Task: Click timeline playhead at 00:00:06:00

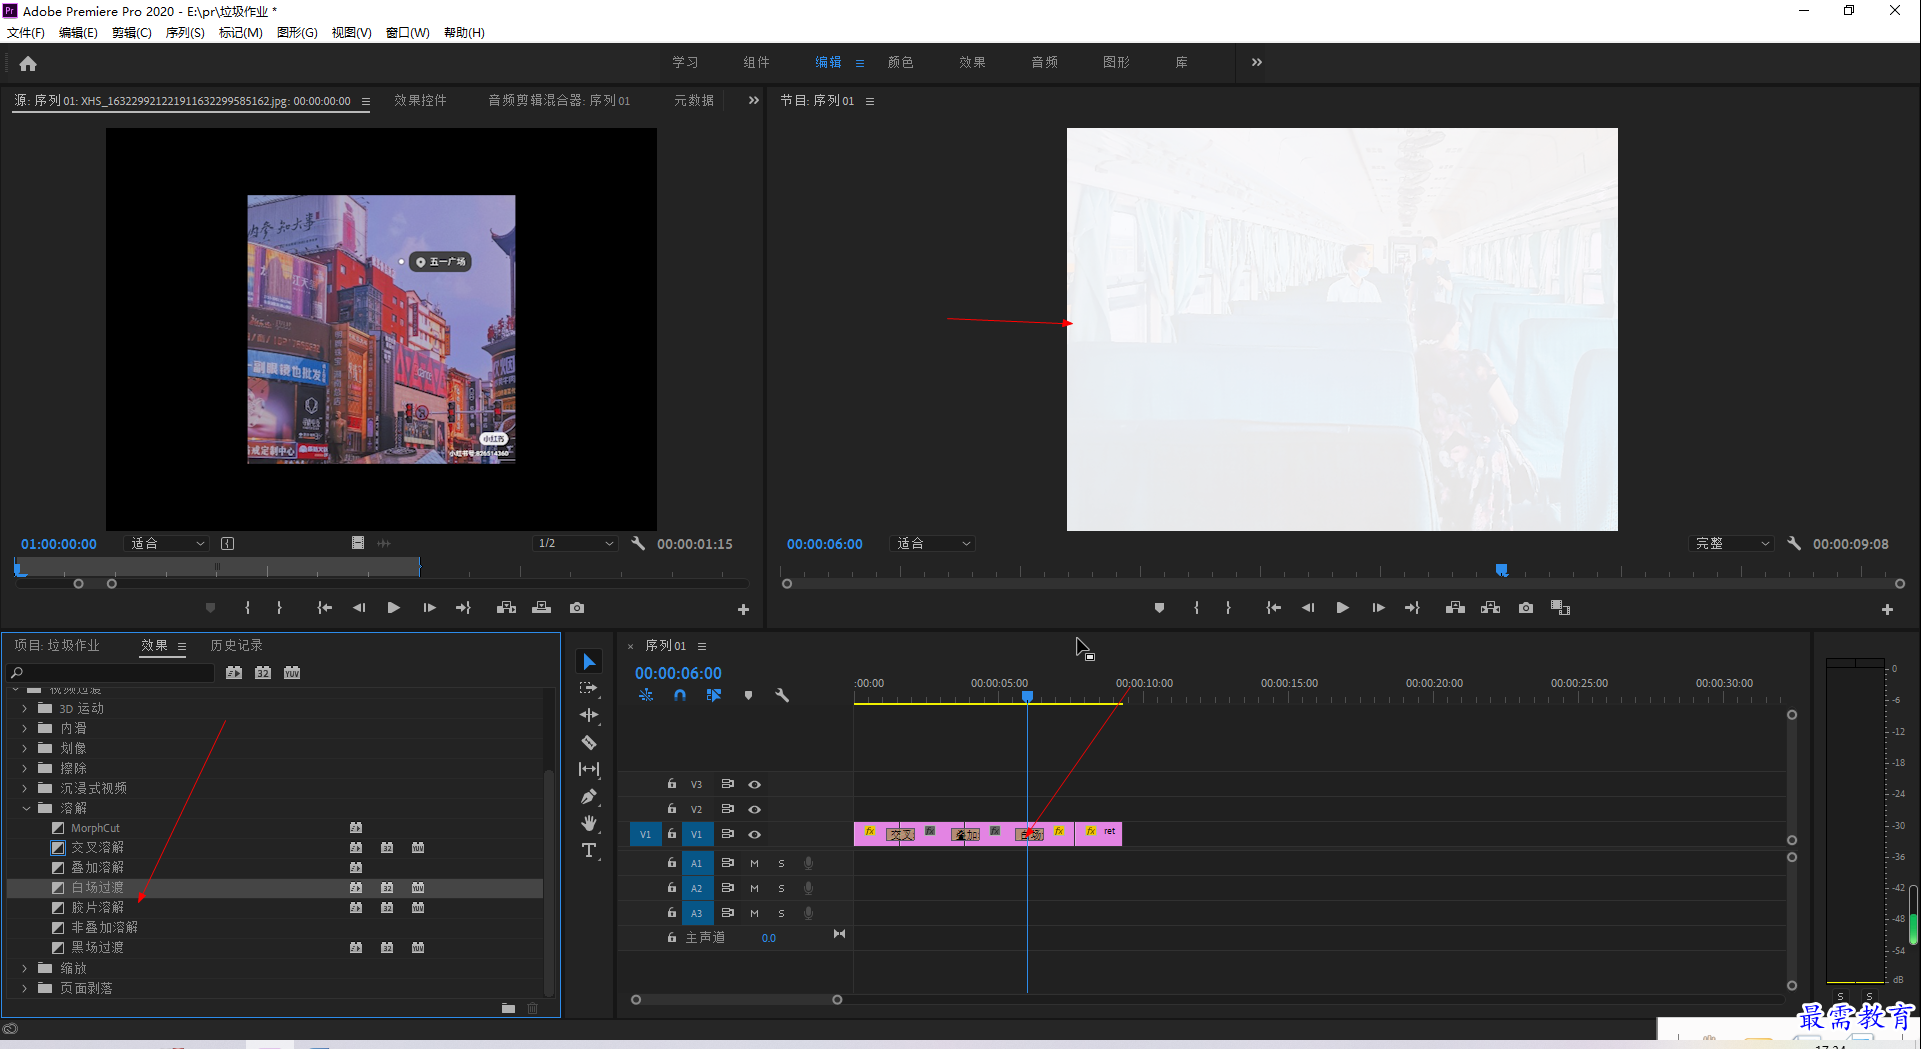Action: click(1027, 696)
